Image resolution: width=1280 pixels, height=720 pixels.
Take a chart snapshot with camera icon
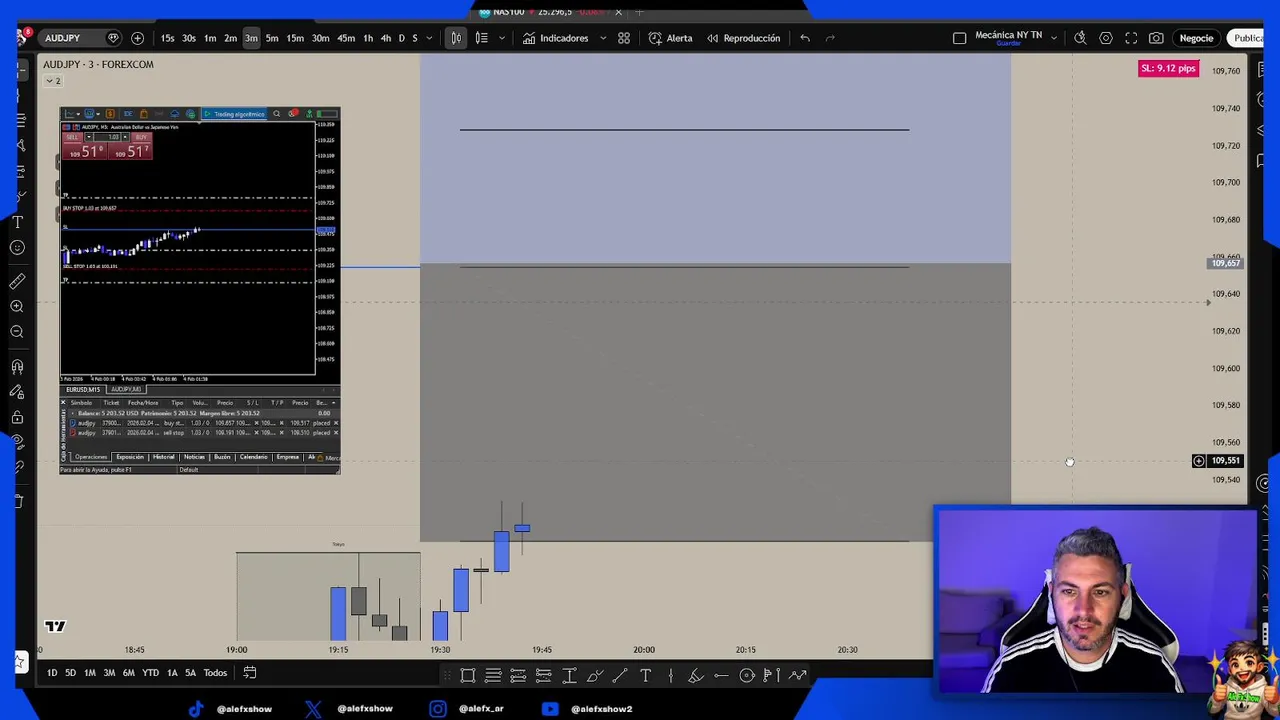point(1156,38)
